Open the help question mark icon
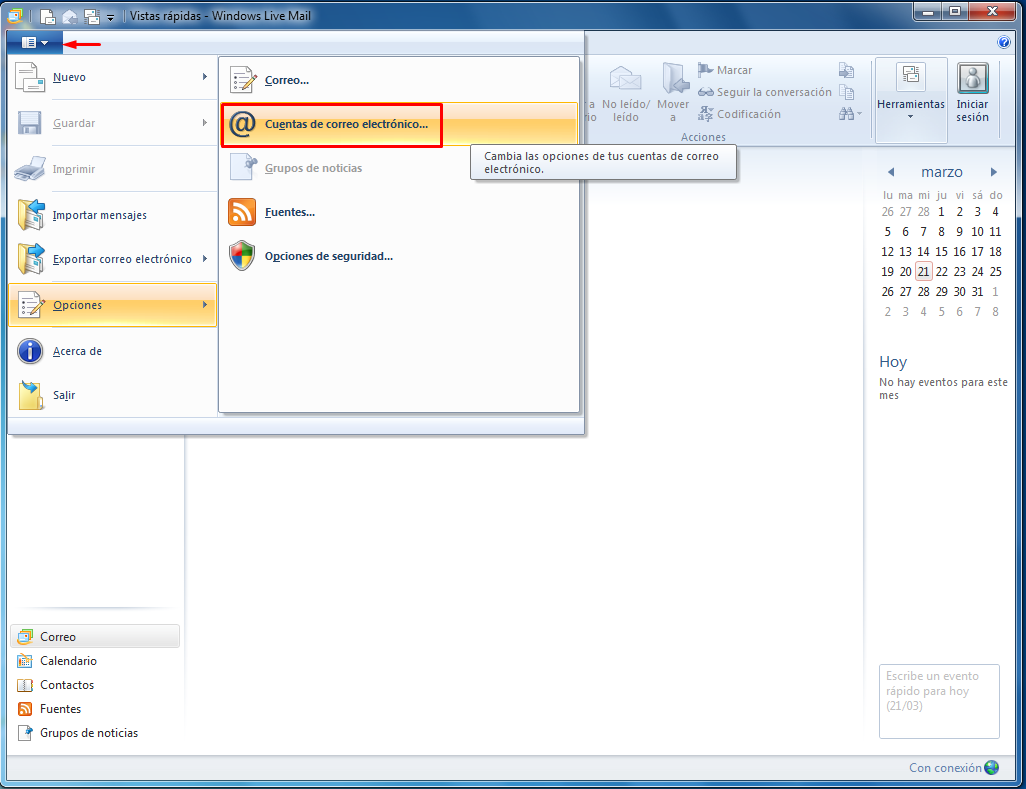This screenshot has height=789, width=1026. point(1004,43)
